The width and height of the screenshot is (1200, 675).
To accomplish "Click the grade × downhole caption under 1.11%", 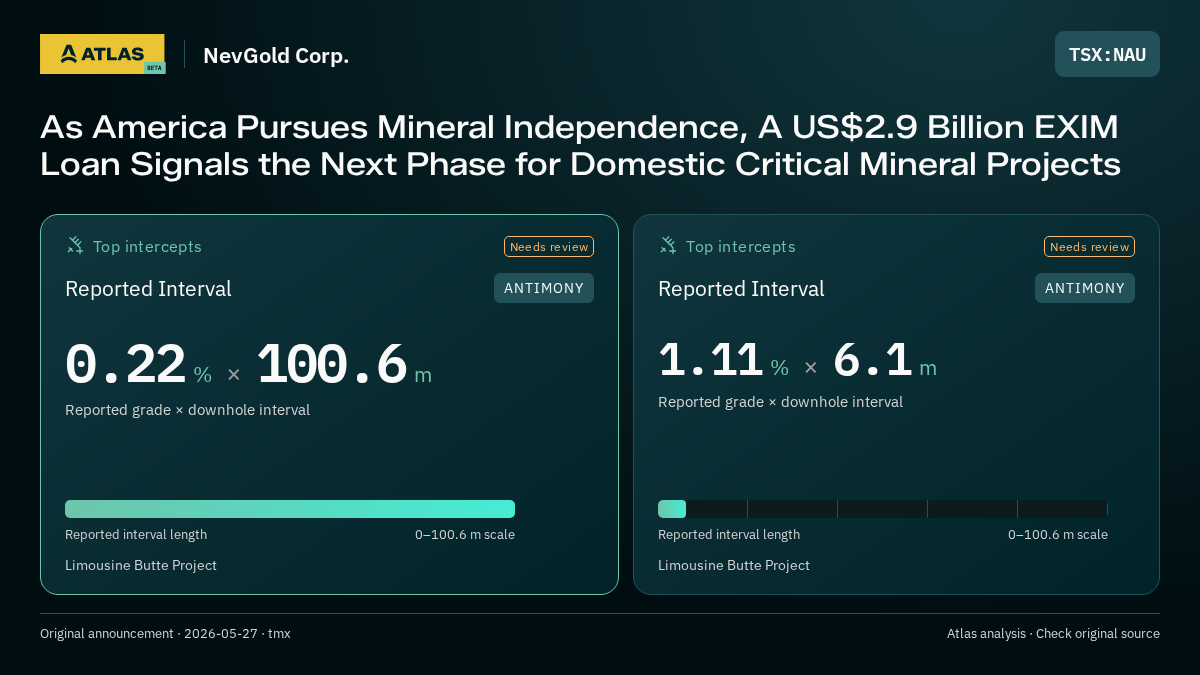I will [780, 402].
